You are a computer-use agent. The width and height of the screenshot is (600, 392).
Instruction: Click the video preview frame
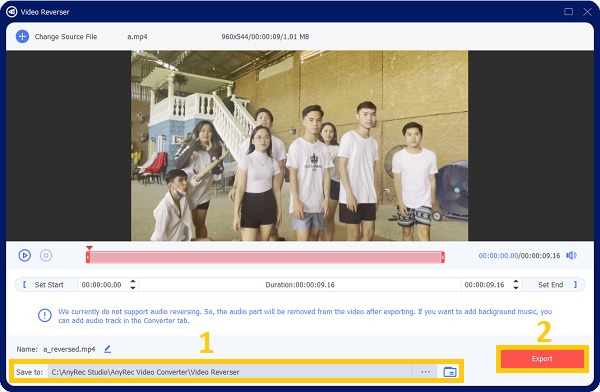pyautogui.click(x=299, y=145)
